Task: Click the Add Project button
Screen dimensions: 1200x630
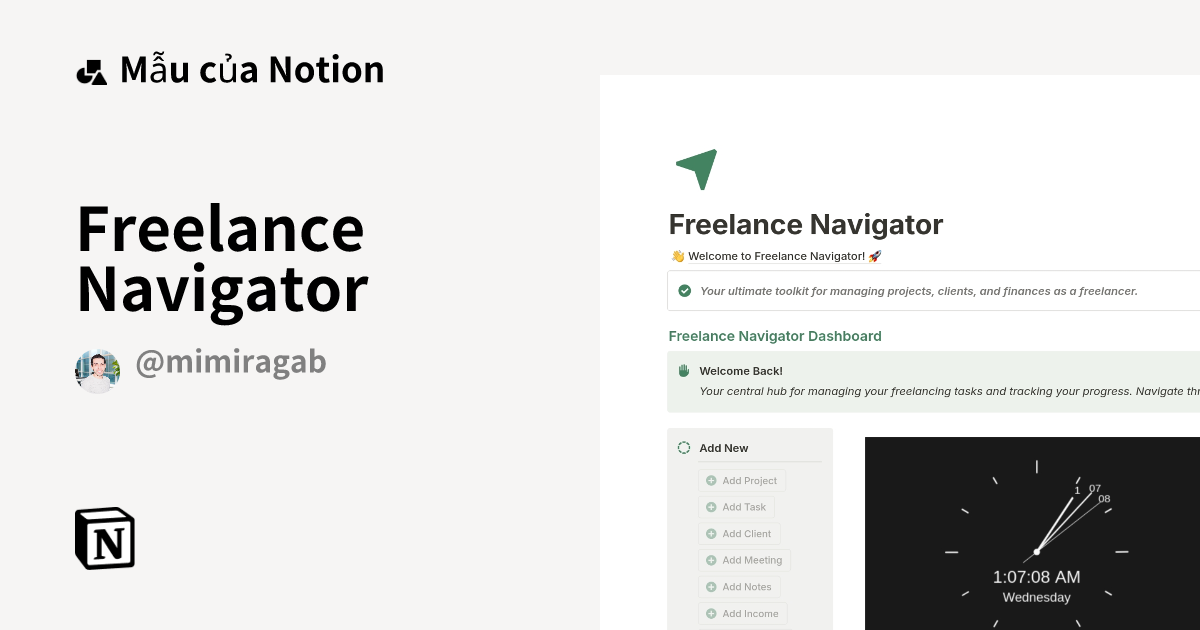Action: click(742, 480)
